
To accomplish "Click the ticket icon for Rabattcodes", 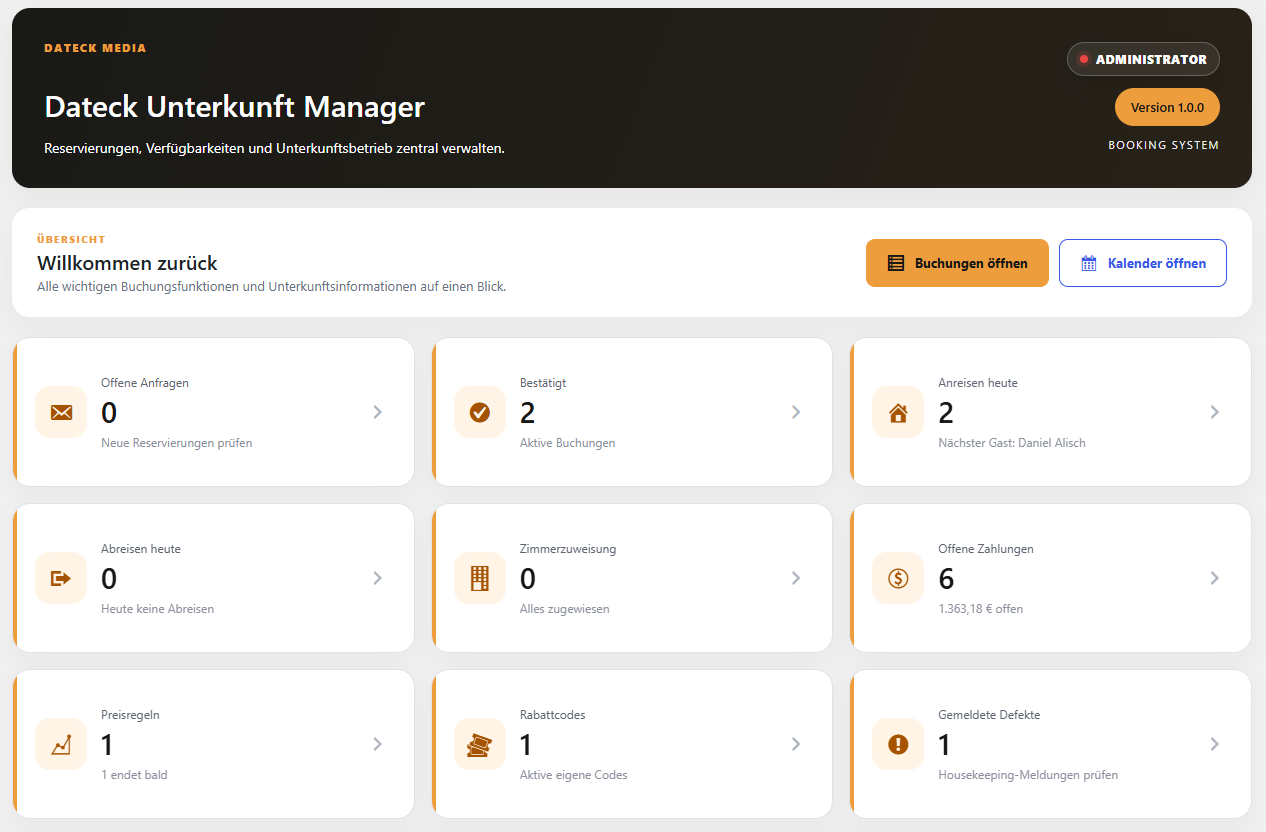I will pos(480,745).
